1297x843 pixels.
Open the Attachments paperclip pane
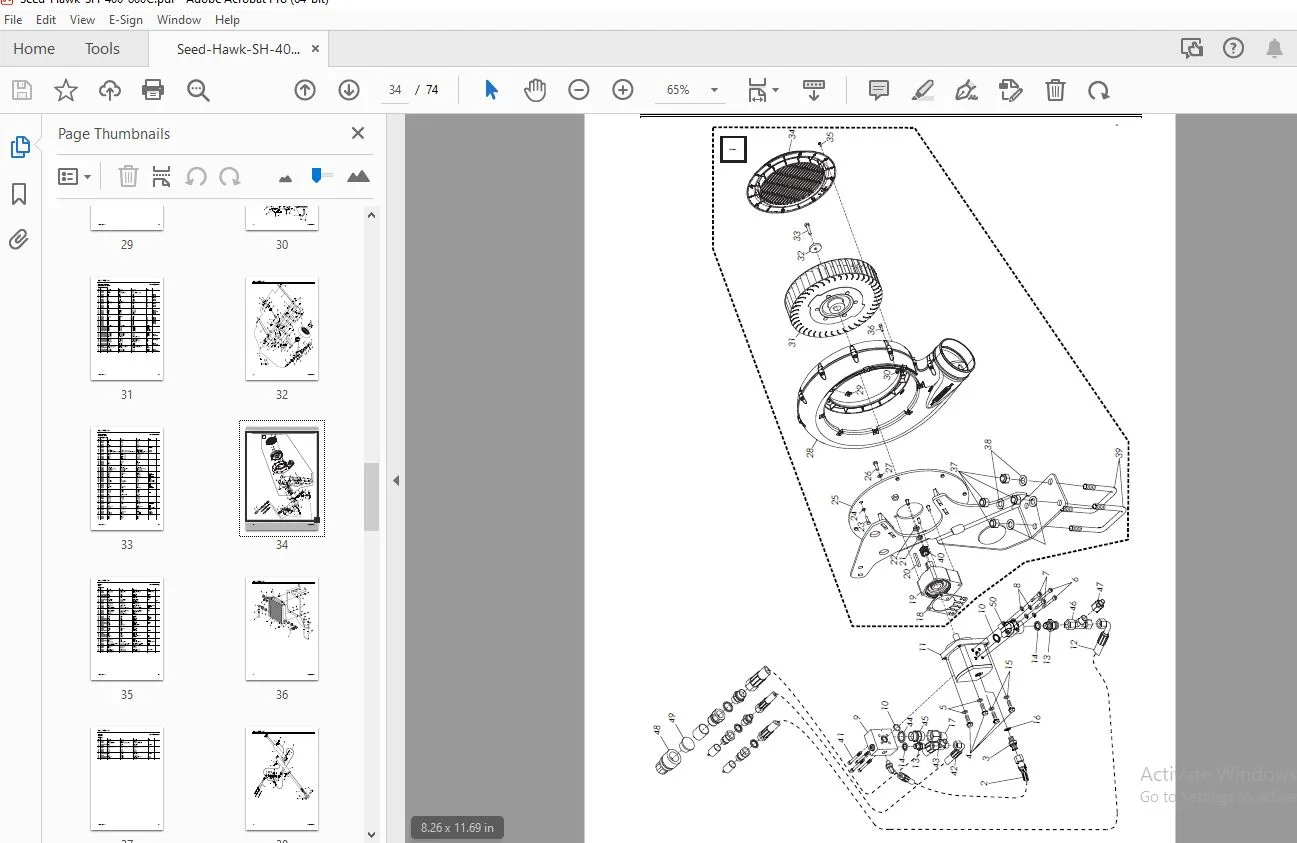[19, 240]
